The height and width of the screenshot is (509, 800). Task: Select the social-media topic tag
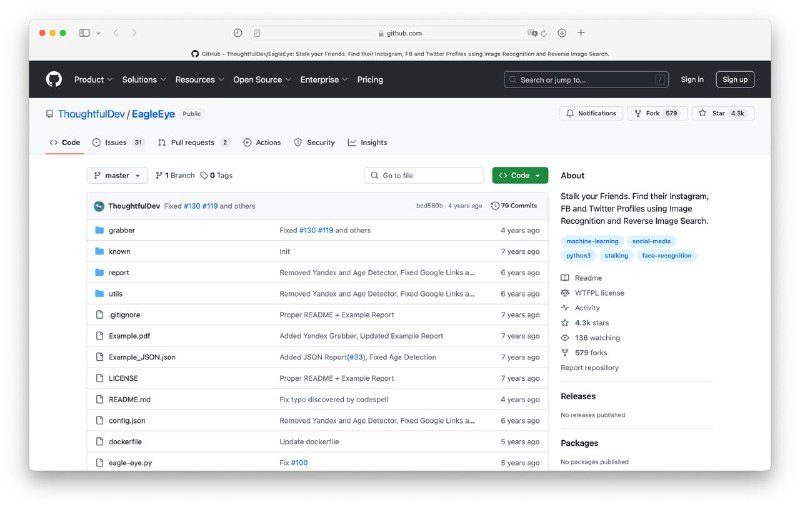pyautogui.click(x=651, y=241)
